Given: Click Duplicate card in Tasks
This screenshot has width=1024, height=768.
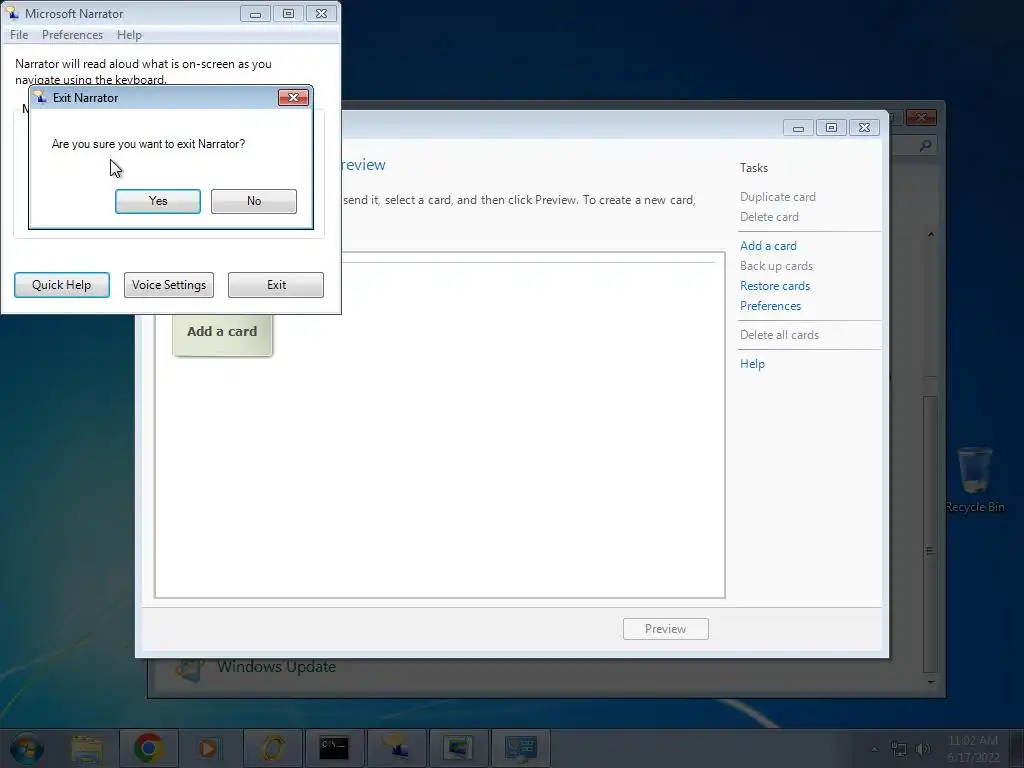Looking at the screenshot, I should click(x=777, y=197).
